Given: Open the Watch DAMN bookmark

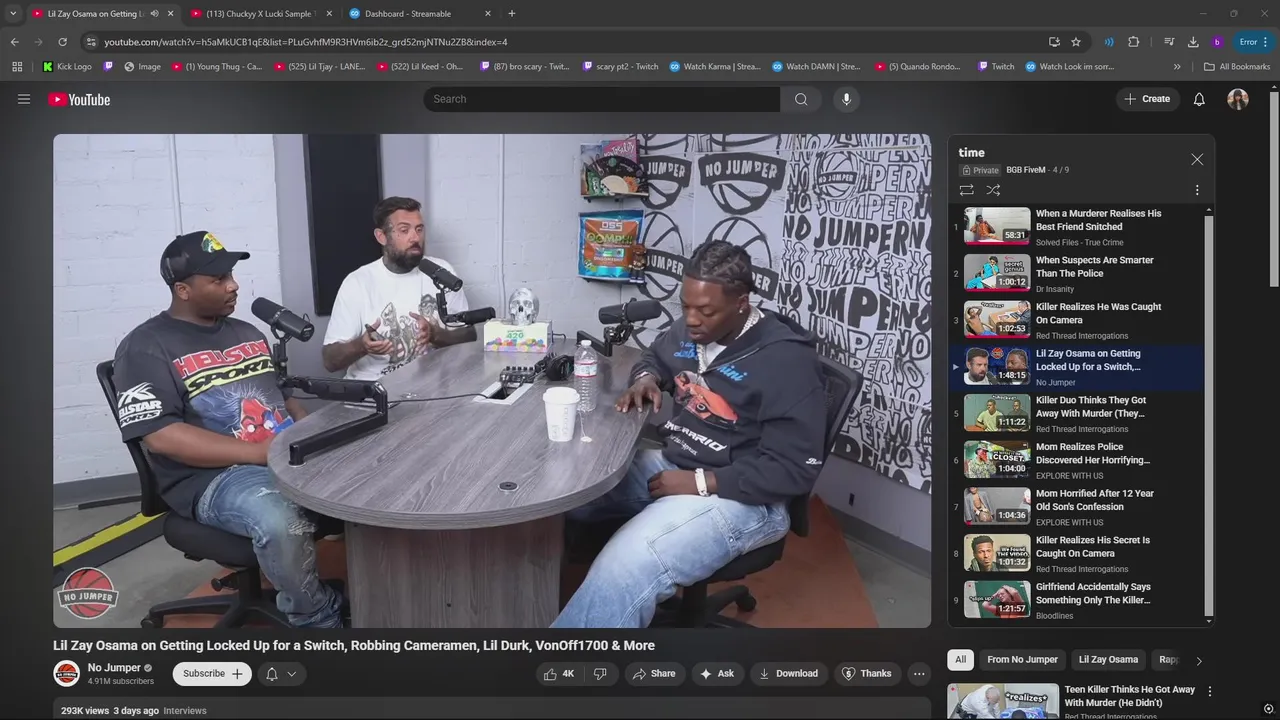Looking at the screenshot, I should coord(815,67).
